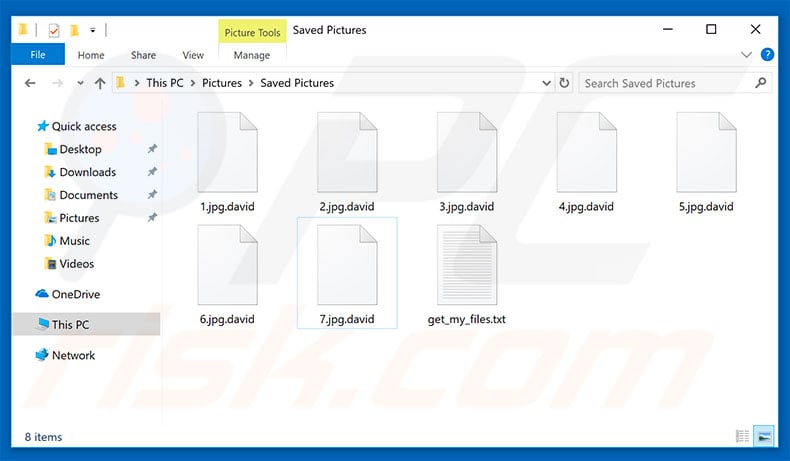The width and height of the screenshot is (790, 461).
Task: Navigate to This PC breadcrumb
Action: click(165, 83)
